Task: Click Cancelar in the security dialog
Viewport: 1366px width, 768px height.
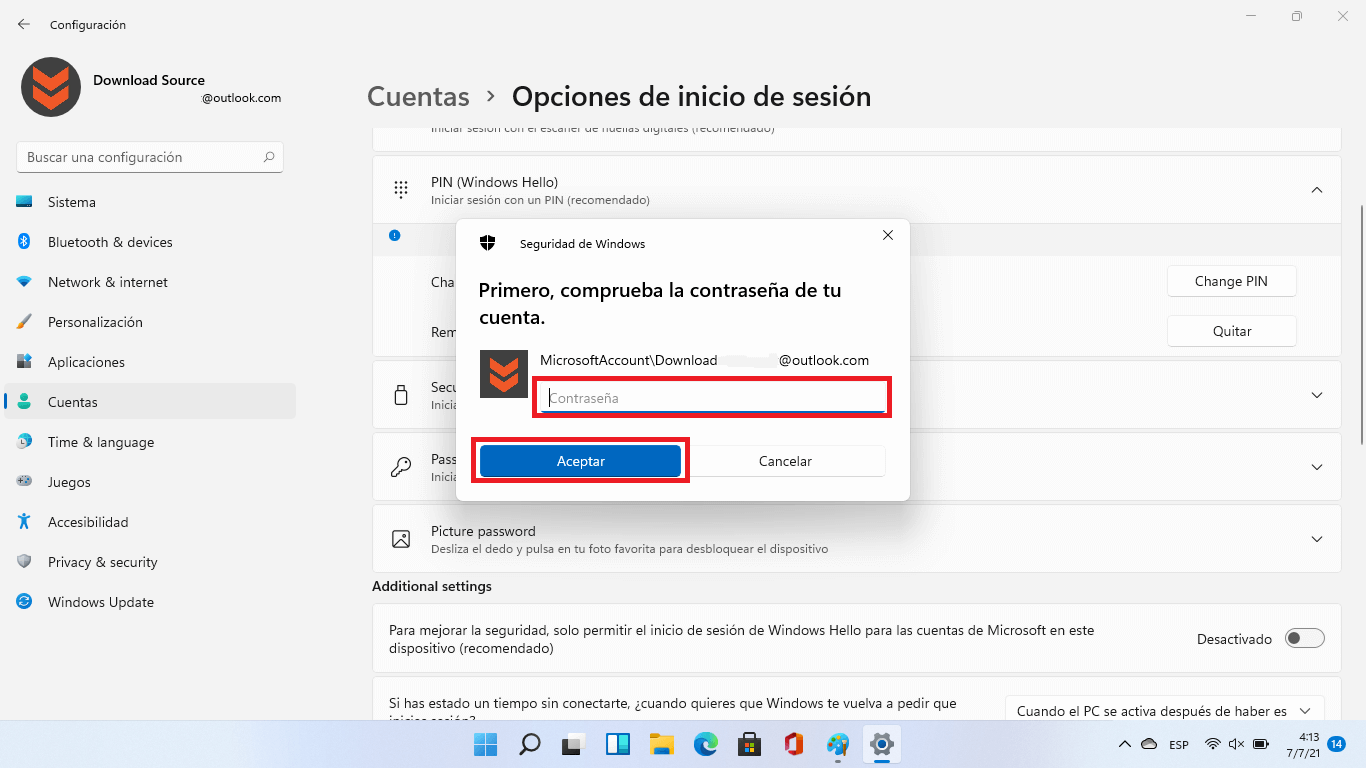Action: (x=785, y=461)
